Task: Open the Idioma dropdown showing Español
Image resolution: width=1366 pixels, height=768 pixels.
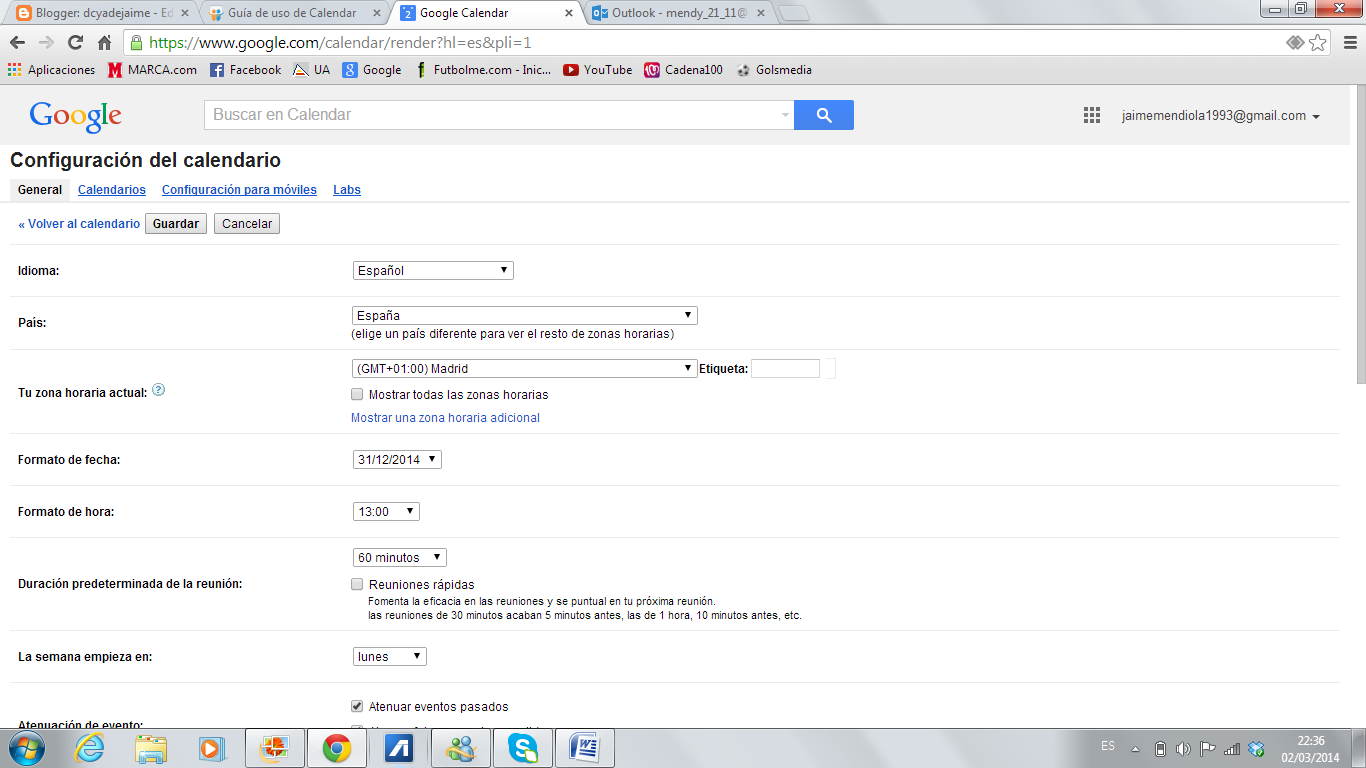Action: click(x=433, y=270)
